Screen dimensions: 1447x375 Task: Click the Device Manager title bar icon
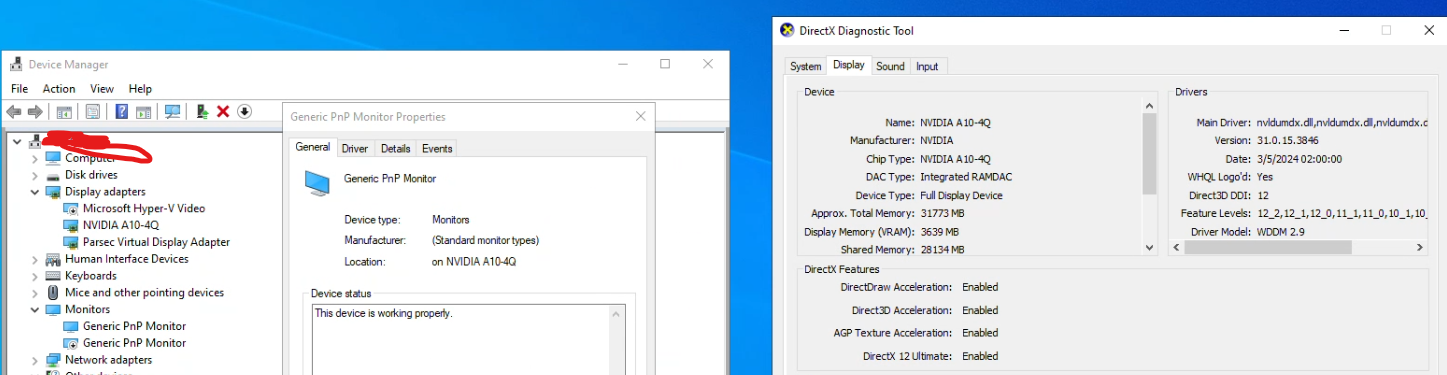pos(17,64)
